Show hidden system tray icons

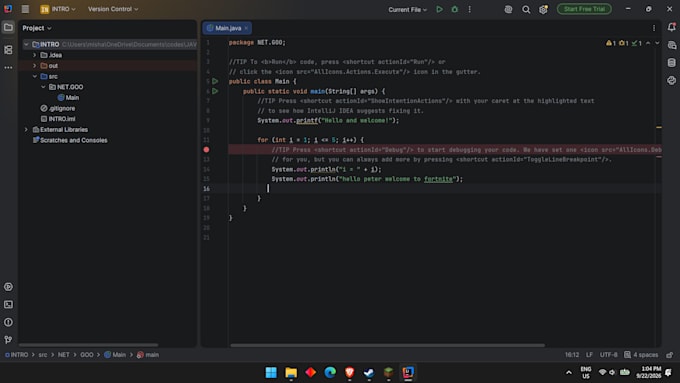pos(569,372)
